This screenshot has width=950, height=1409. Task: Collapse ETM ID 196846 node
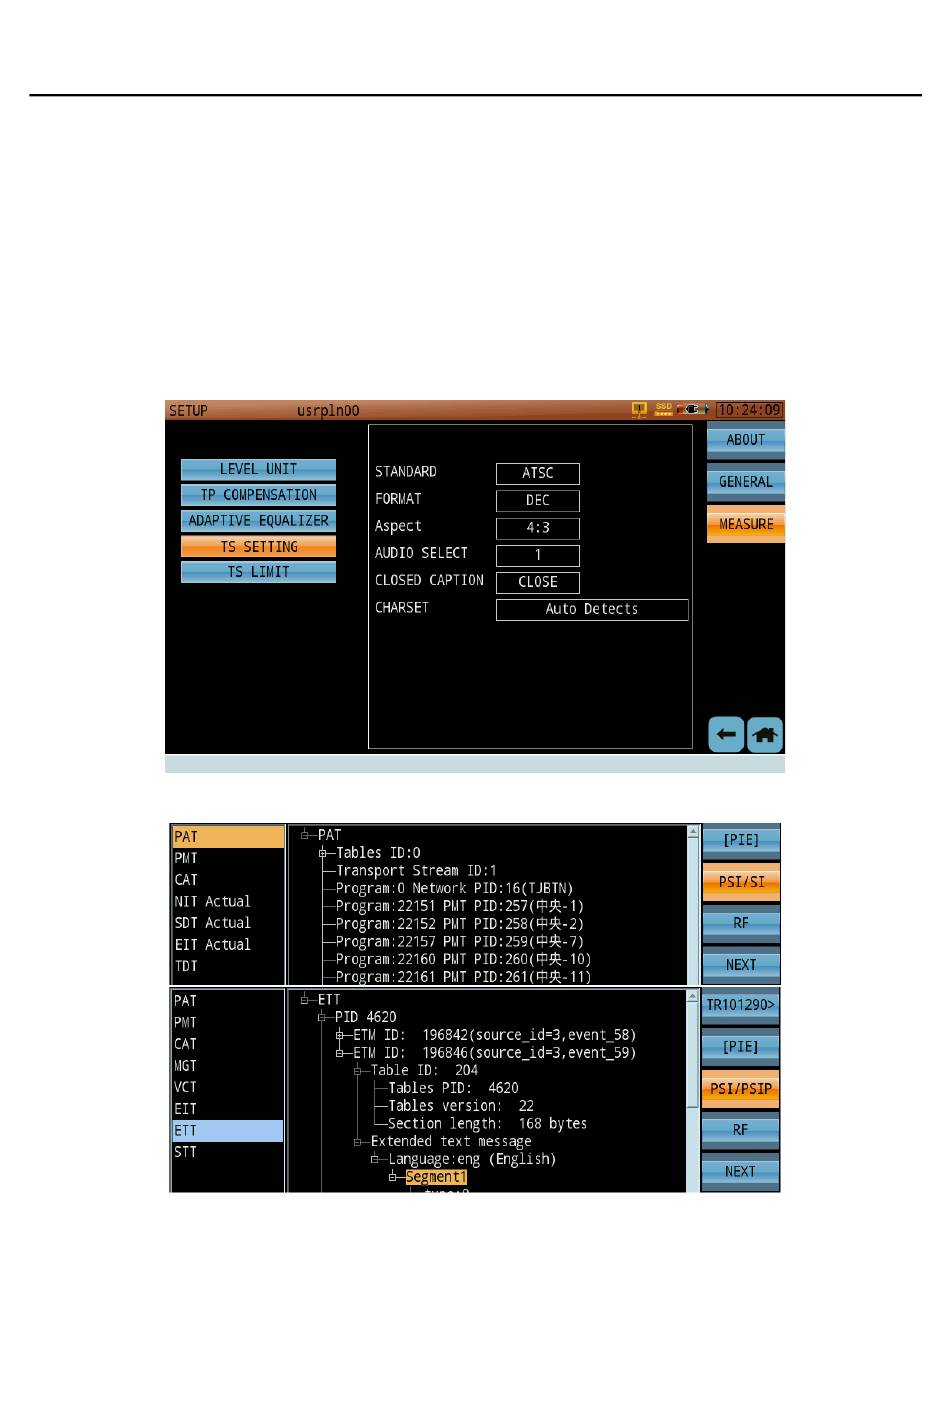[x=340, y=1053]
